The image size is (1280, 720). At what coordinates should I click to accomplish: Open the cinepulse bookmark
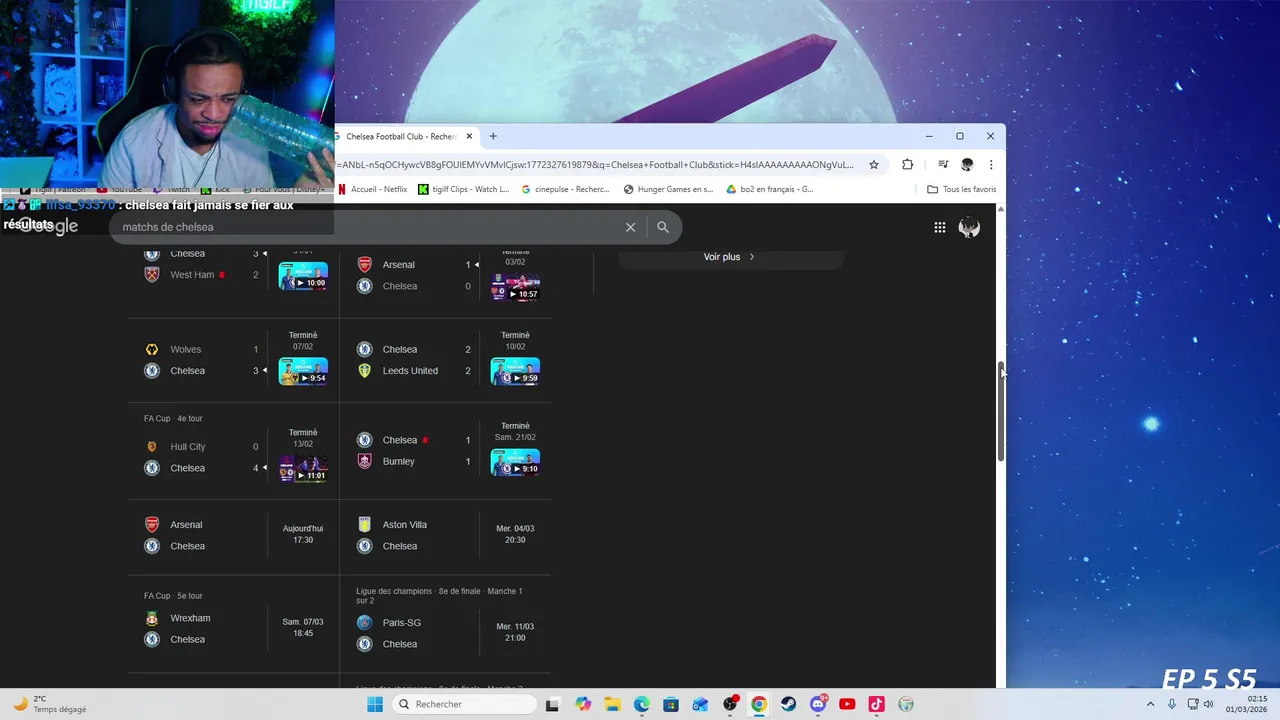click(566, 189)
